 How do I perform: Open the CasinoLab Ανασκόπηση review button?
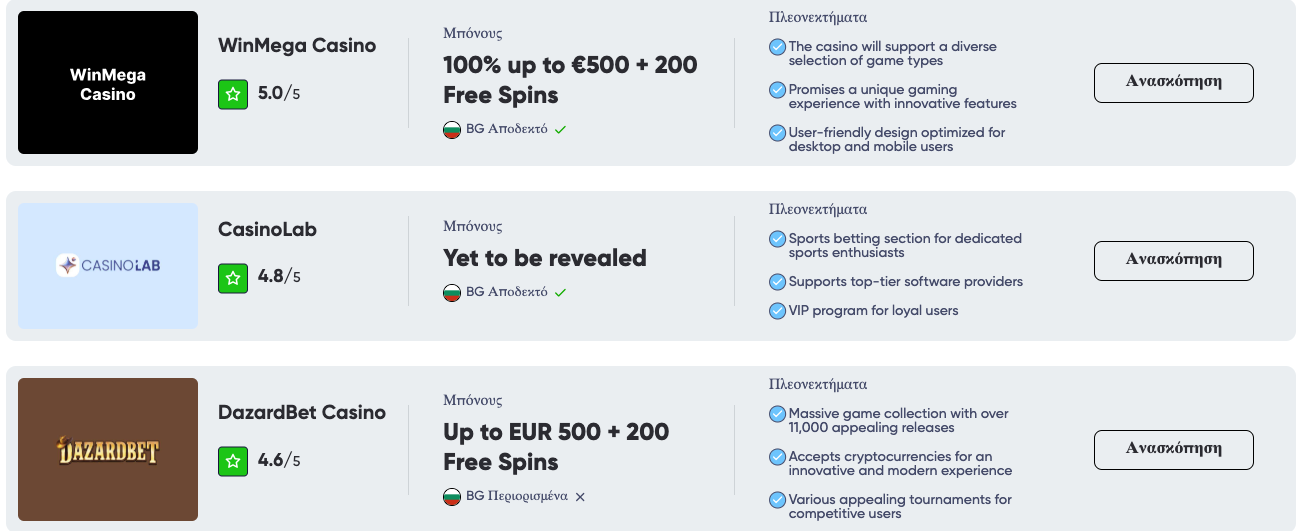[1174, 260]
